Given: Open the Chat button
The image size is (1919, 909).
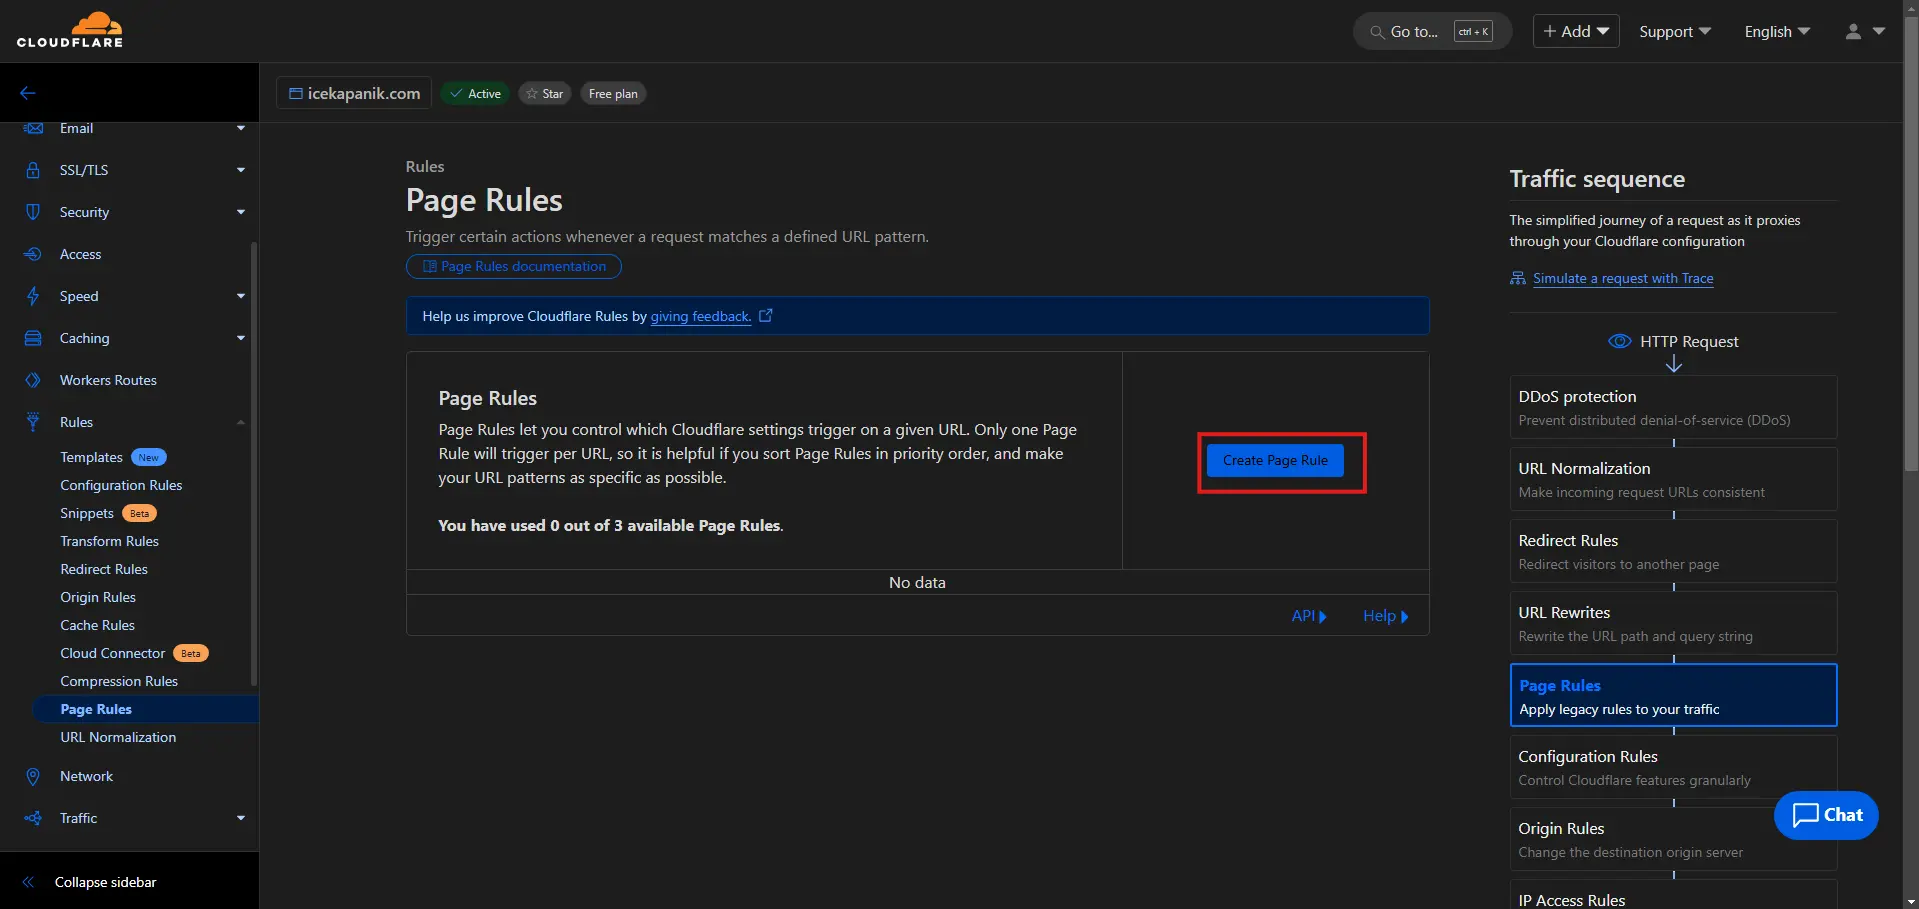Looking at the screenshot, I should [x=1826, y=815].
